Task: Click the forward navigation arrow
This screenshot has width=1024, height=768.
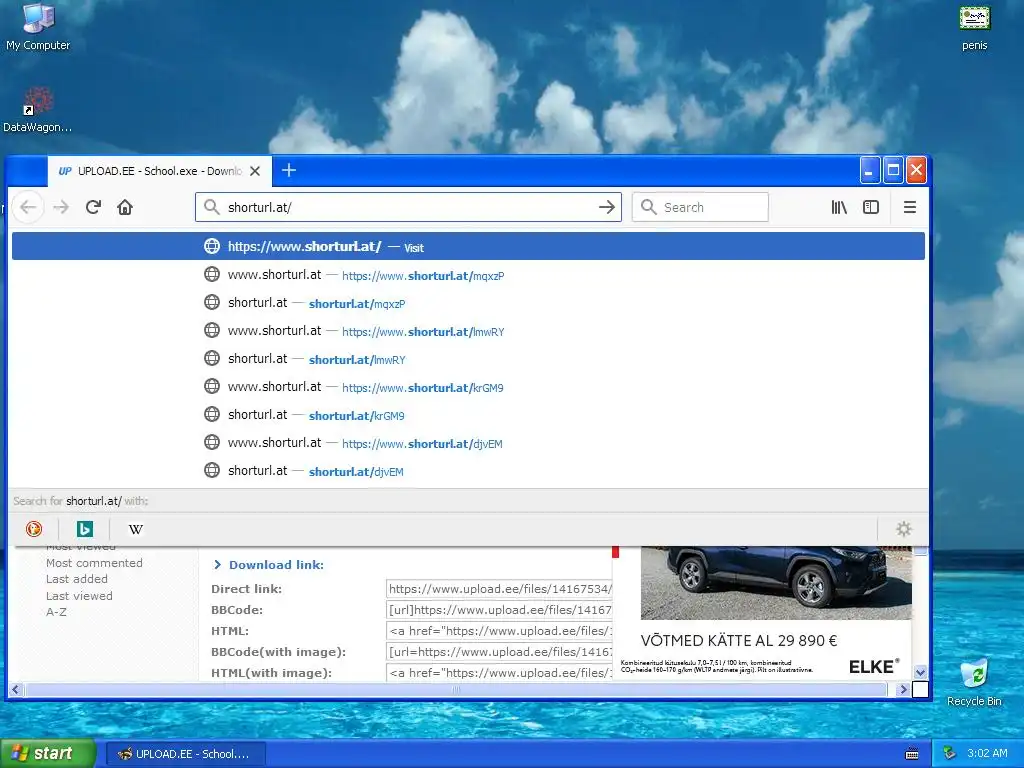Action: 61,208
